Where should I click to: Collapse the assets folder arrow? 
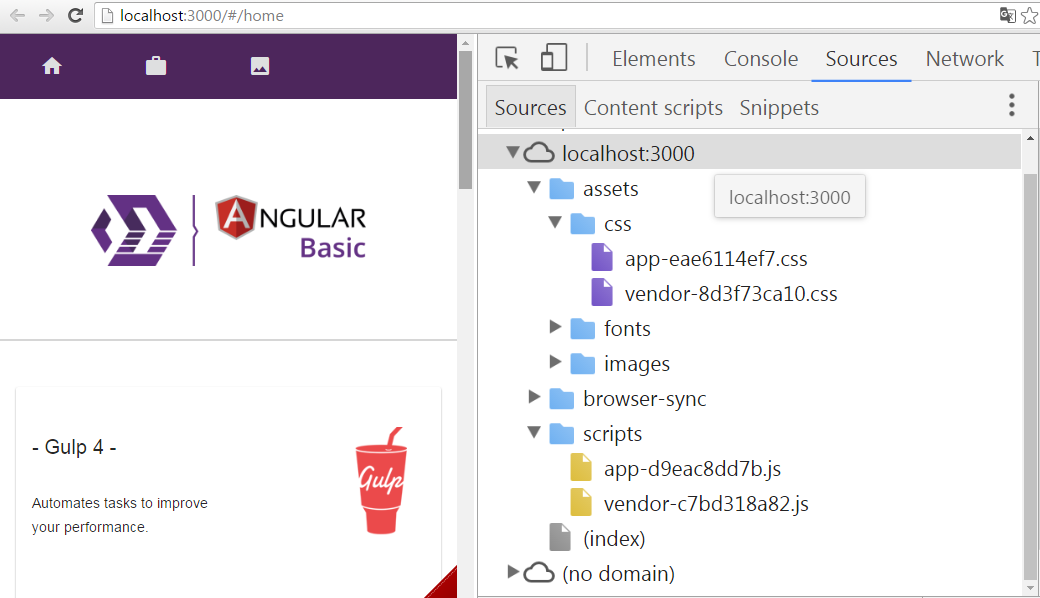pyautogui.click(x=535, y=188)
